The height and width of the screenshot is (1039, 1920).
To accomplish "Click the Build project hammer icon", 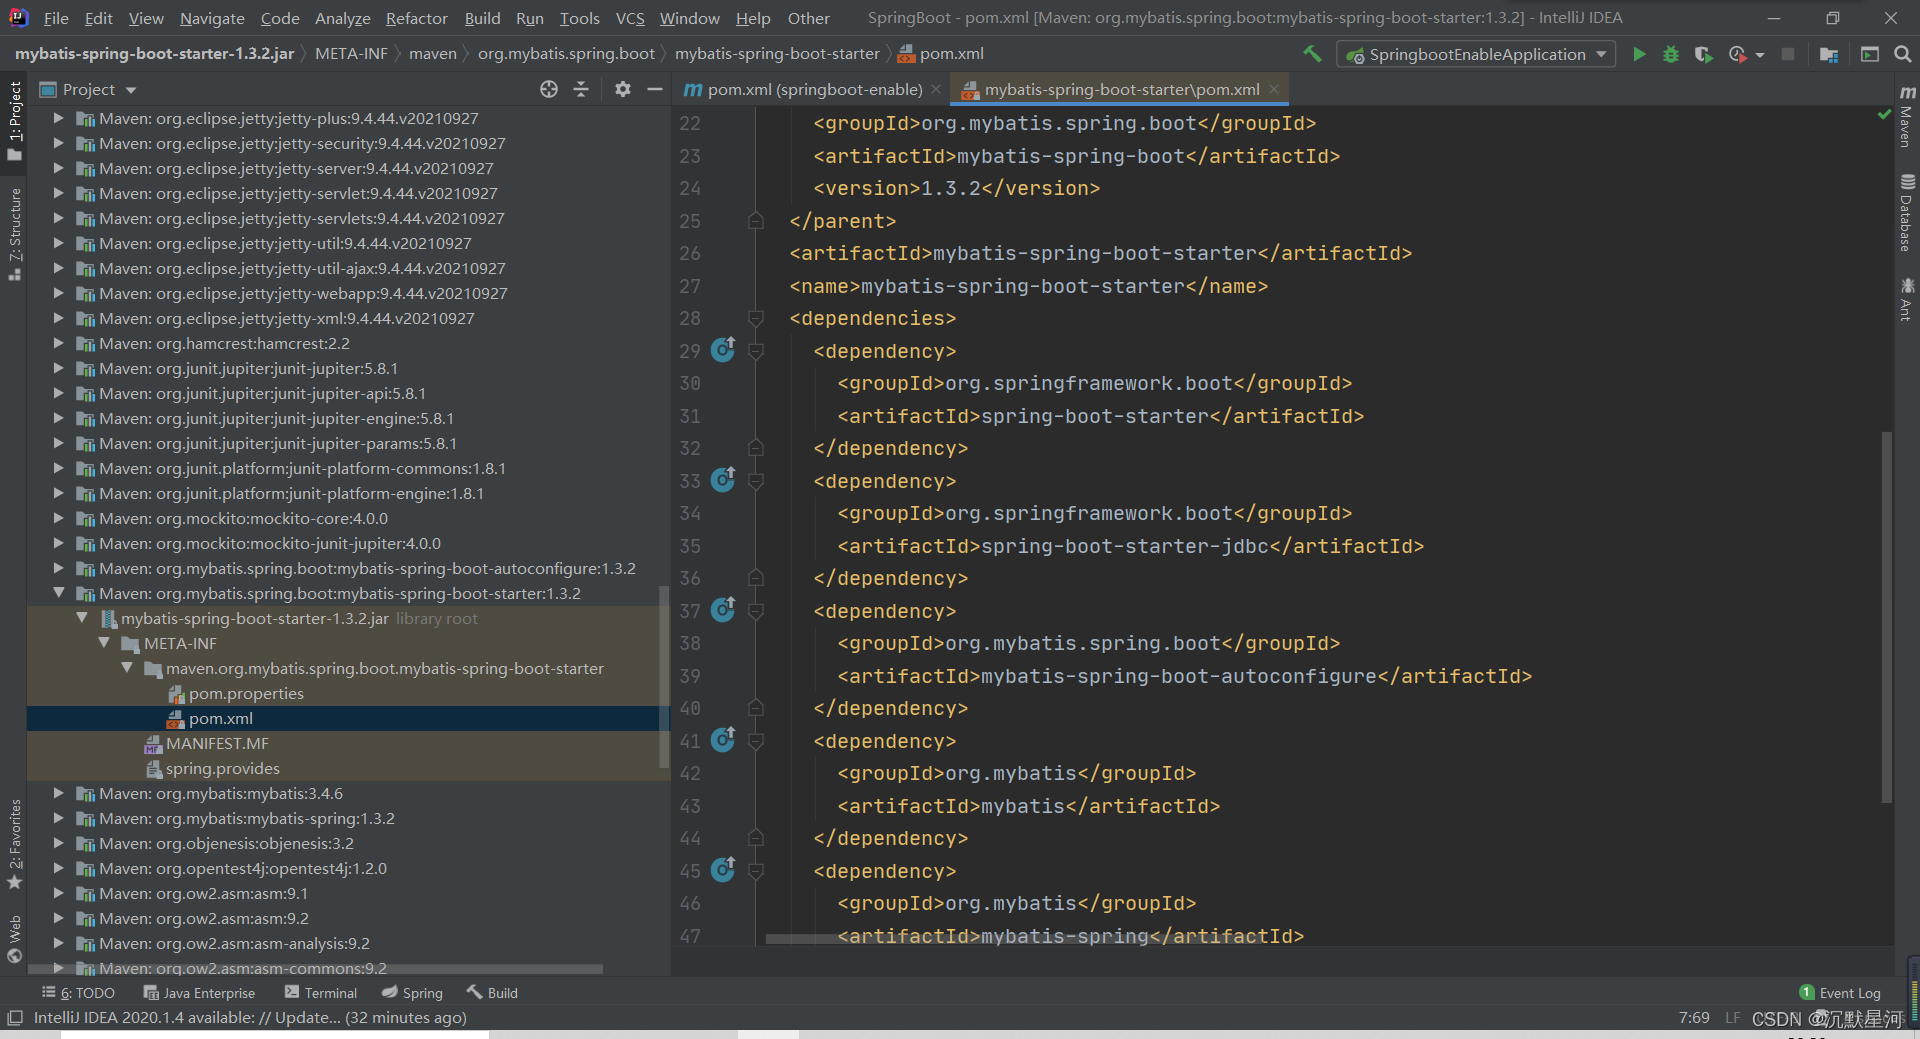I will coord(1312,54).
